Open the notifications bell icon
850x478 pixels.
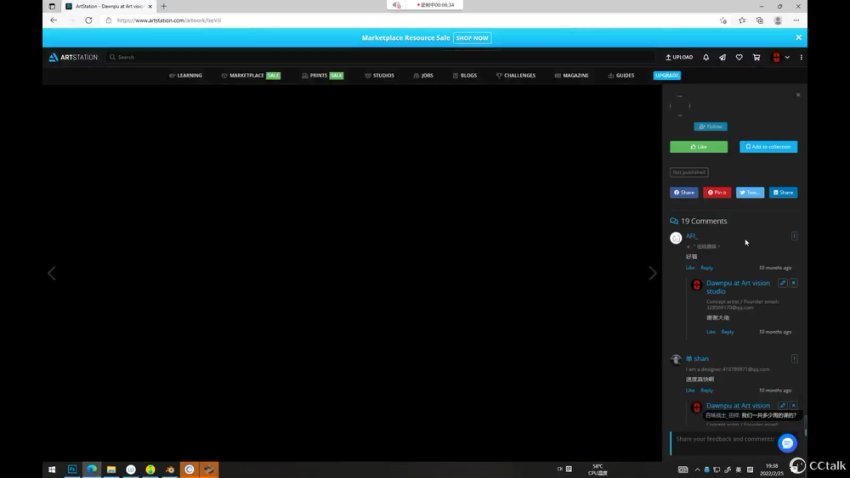[706, 57]
